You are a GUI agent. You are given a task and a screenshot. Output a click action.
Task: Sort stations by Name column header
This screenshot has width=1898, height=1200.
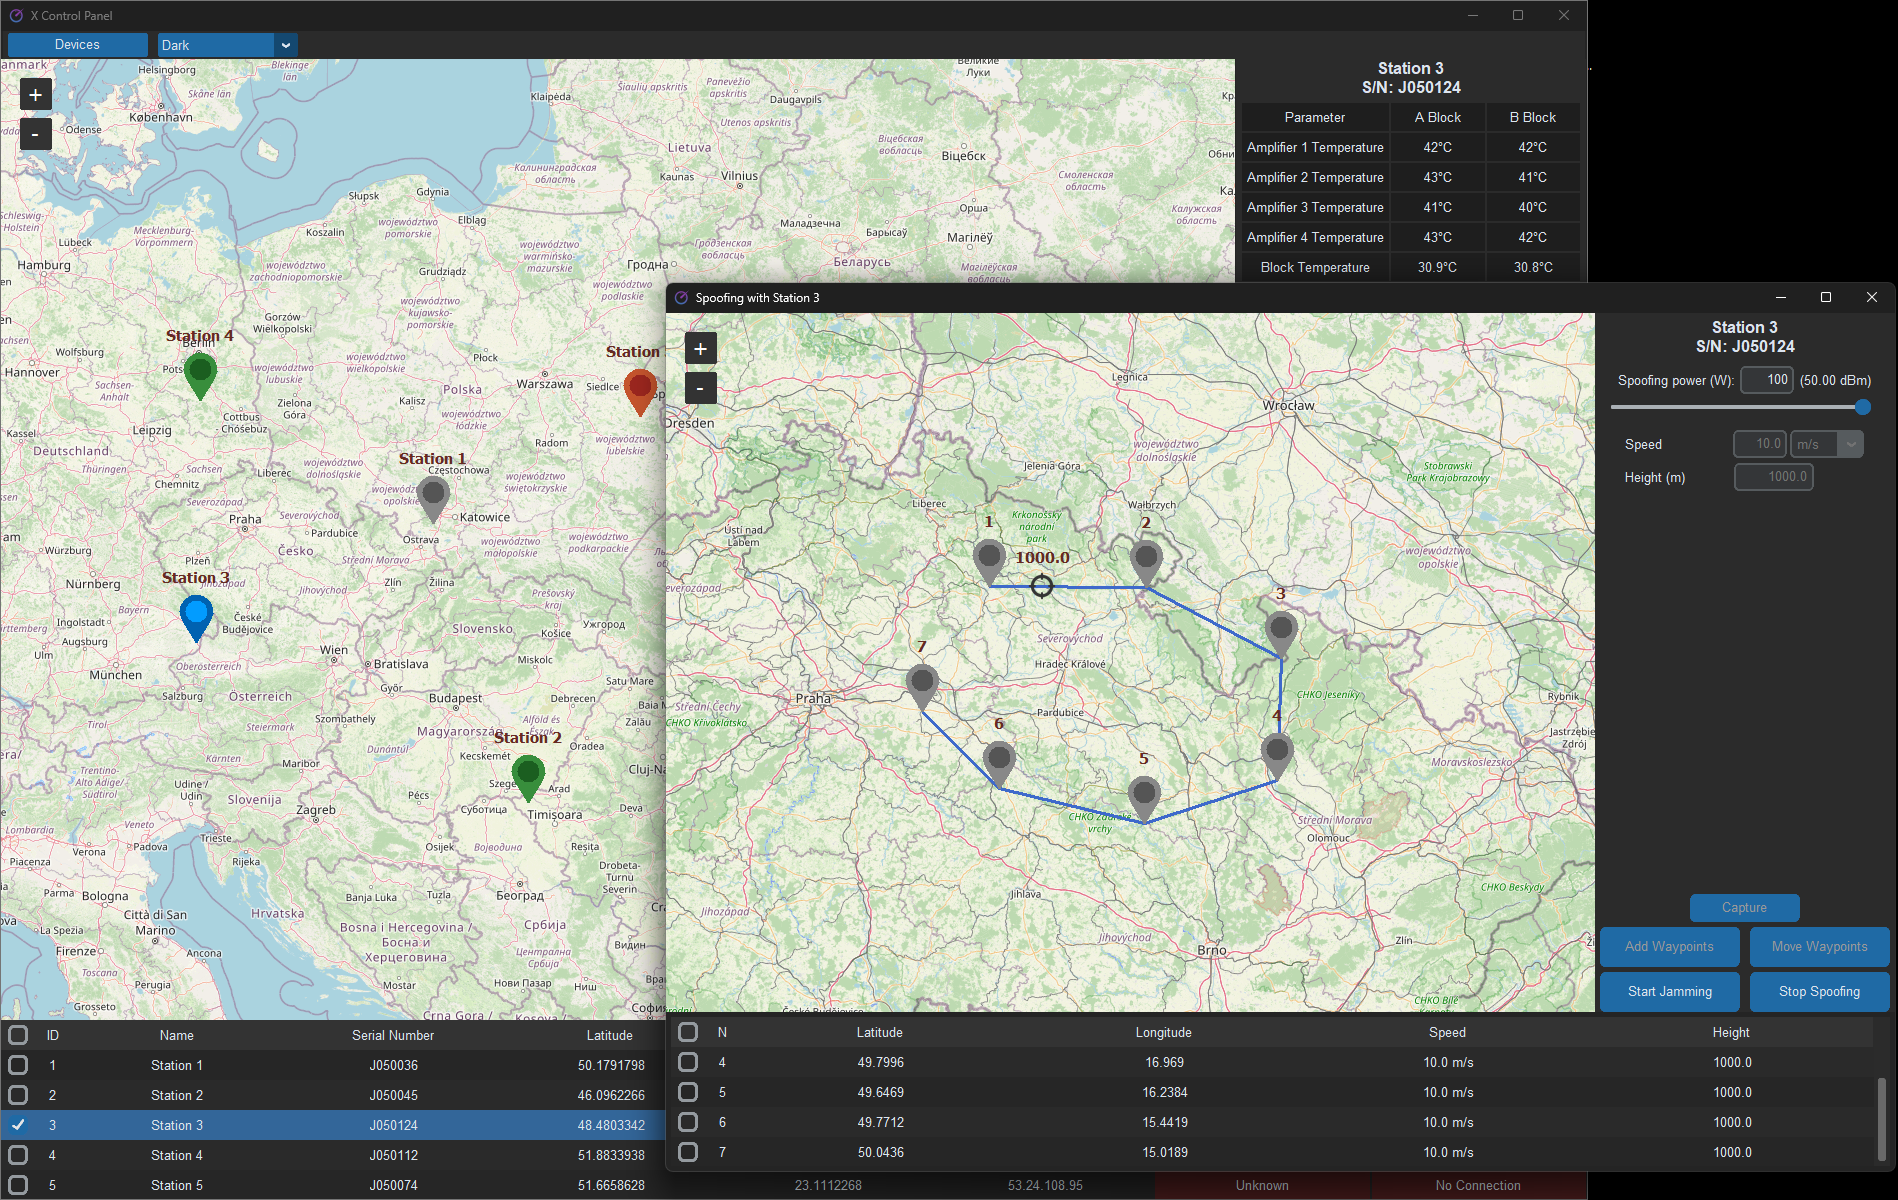pyautogui.click(x=176, y=1035)
